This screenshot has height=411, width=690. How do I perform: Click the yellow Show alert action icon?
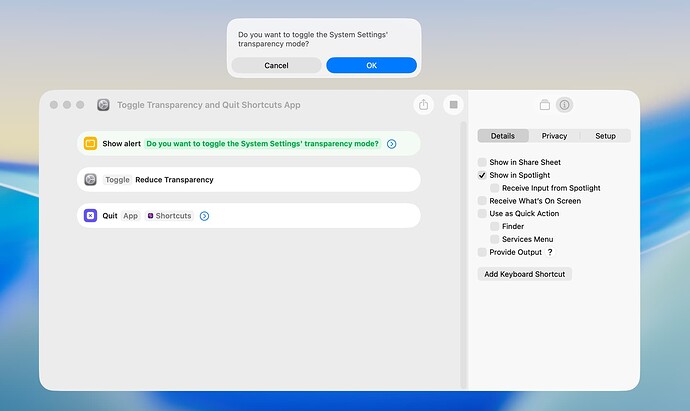[x=90, y=143]
